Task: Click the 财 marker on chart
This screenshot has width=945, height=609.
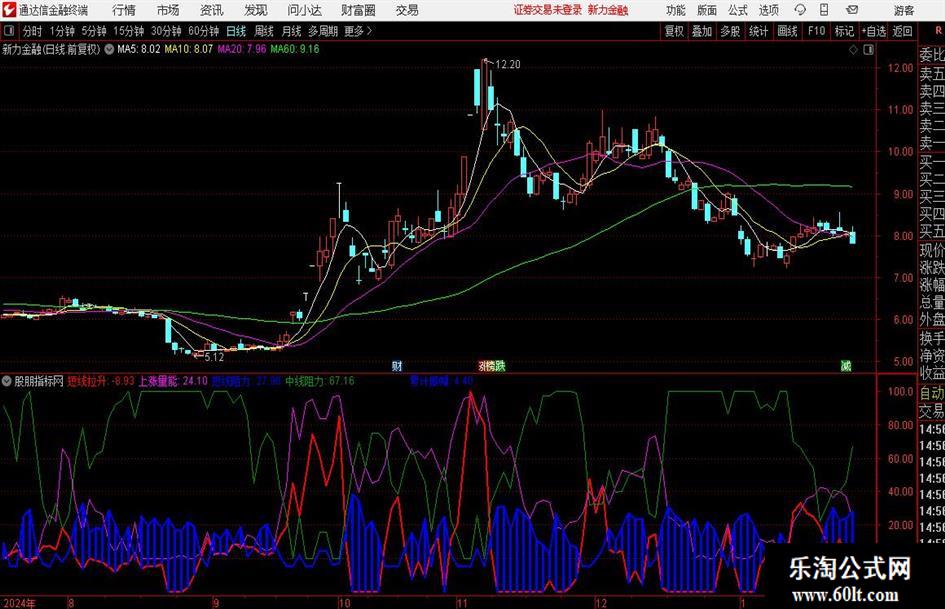Action: tap(397, 365)
